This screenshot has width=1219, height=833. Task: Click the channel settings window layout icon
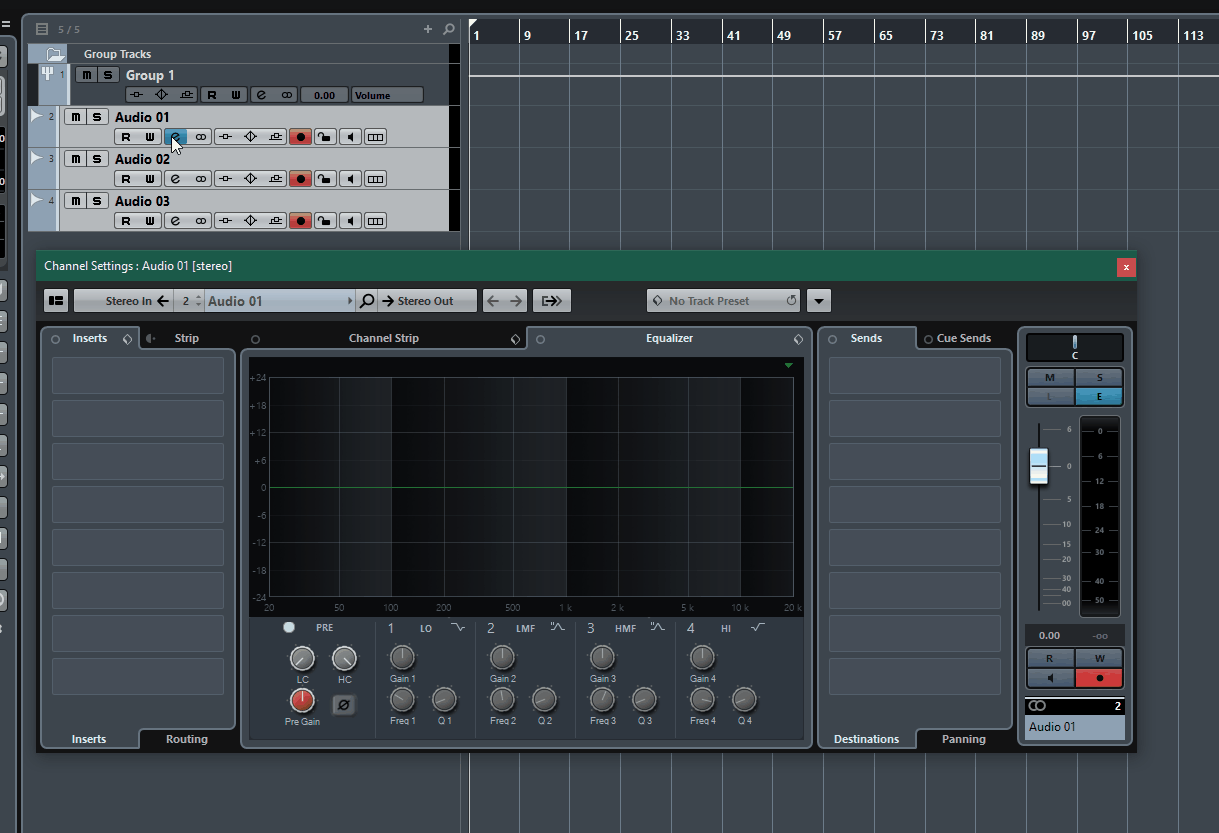(56, 301)
